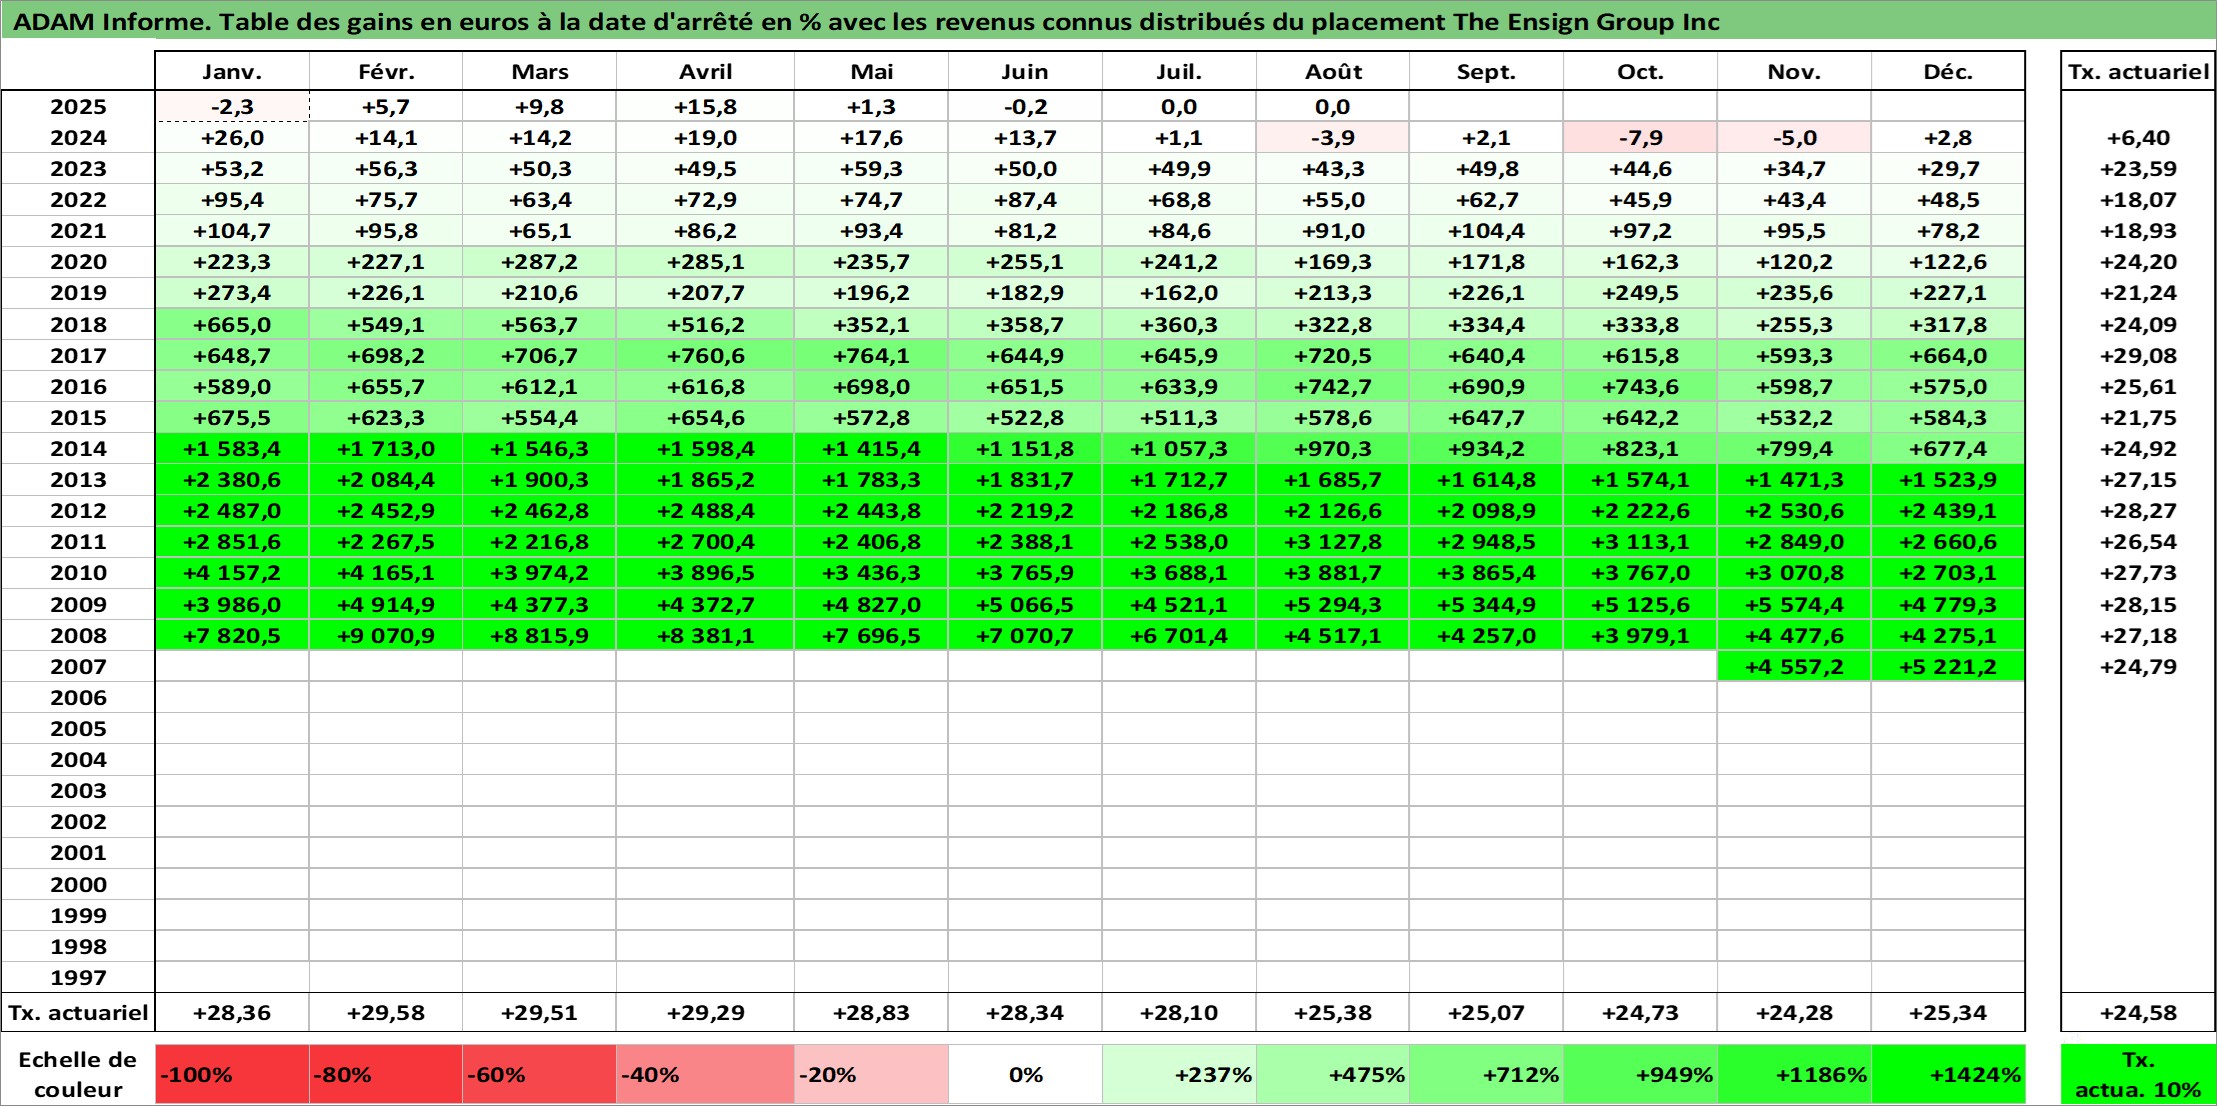Select the -60% color swatch
This screenshot has height=1106, width=2217.
540,1075
